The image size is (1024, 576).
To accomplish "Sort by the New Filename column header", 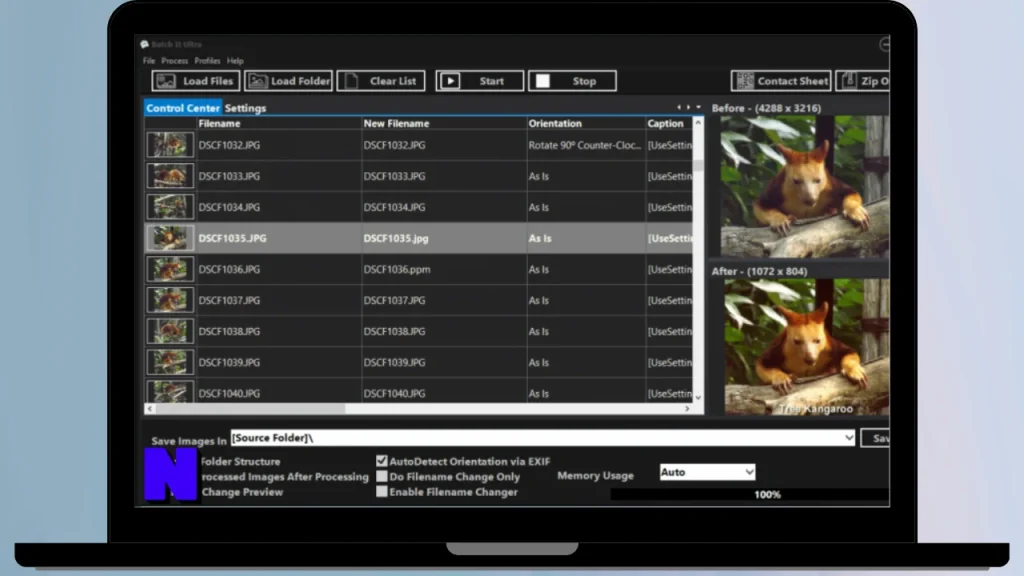I will click(444, 123).
